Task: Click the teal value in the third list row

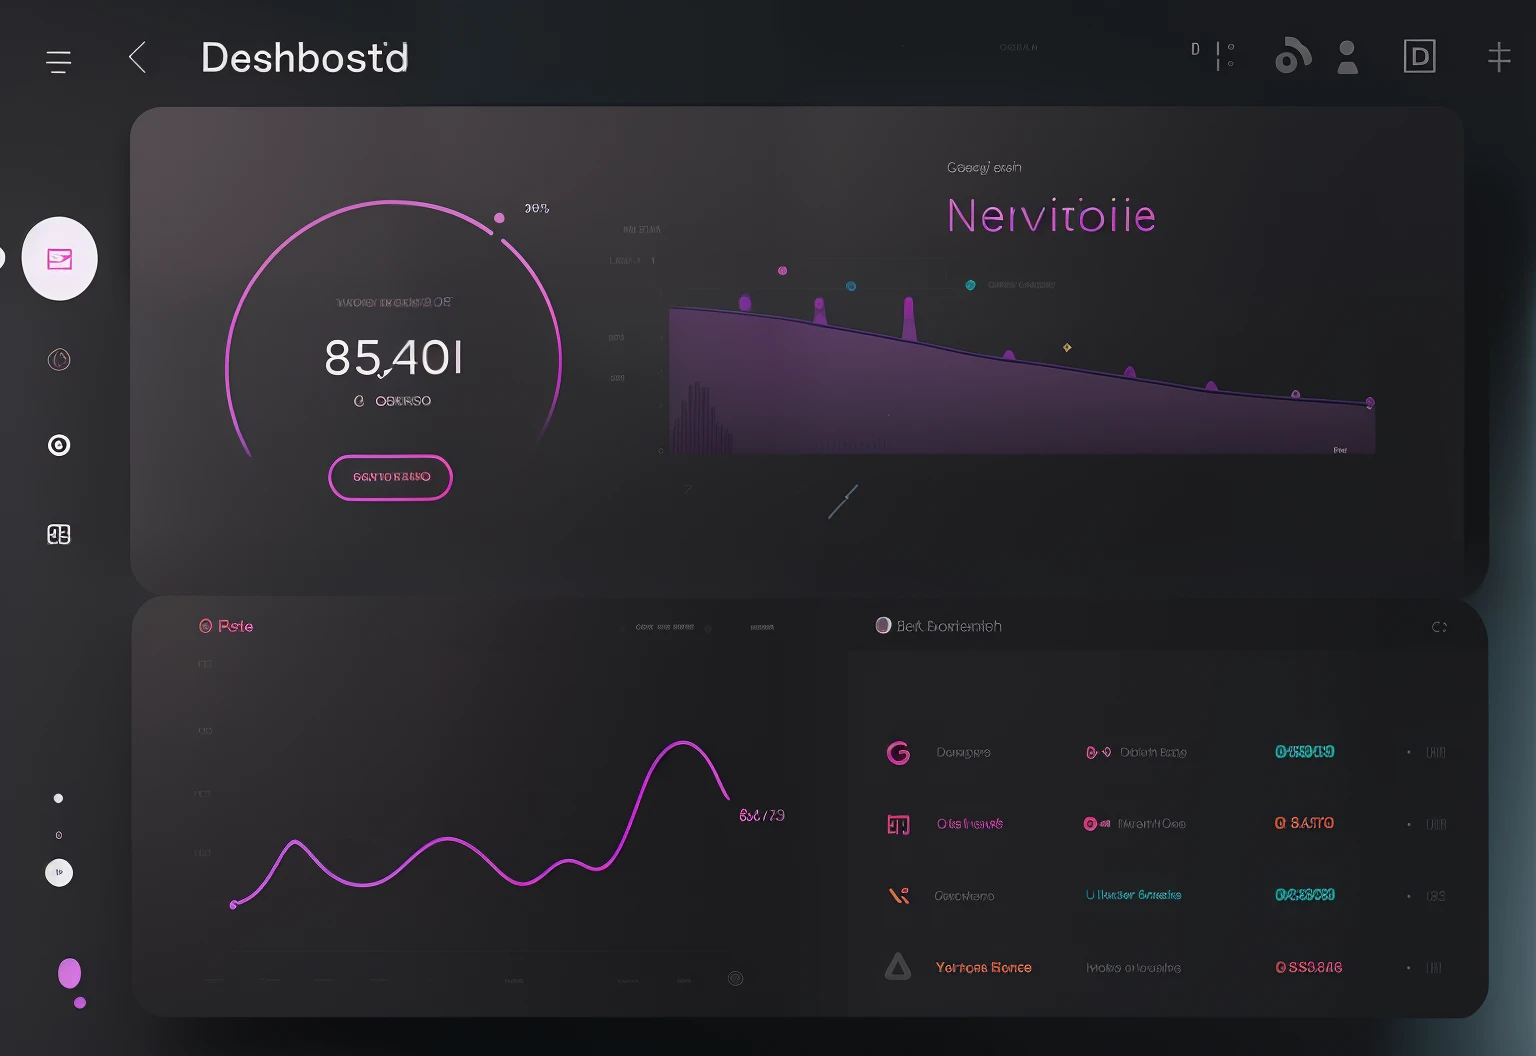Action: click(x=1304, y=895)
